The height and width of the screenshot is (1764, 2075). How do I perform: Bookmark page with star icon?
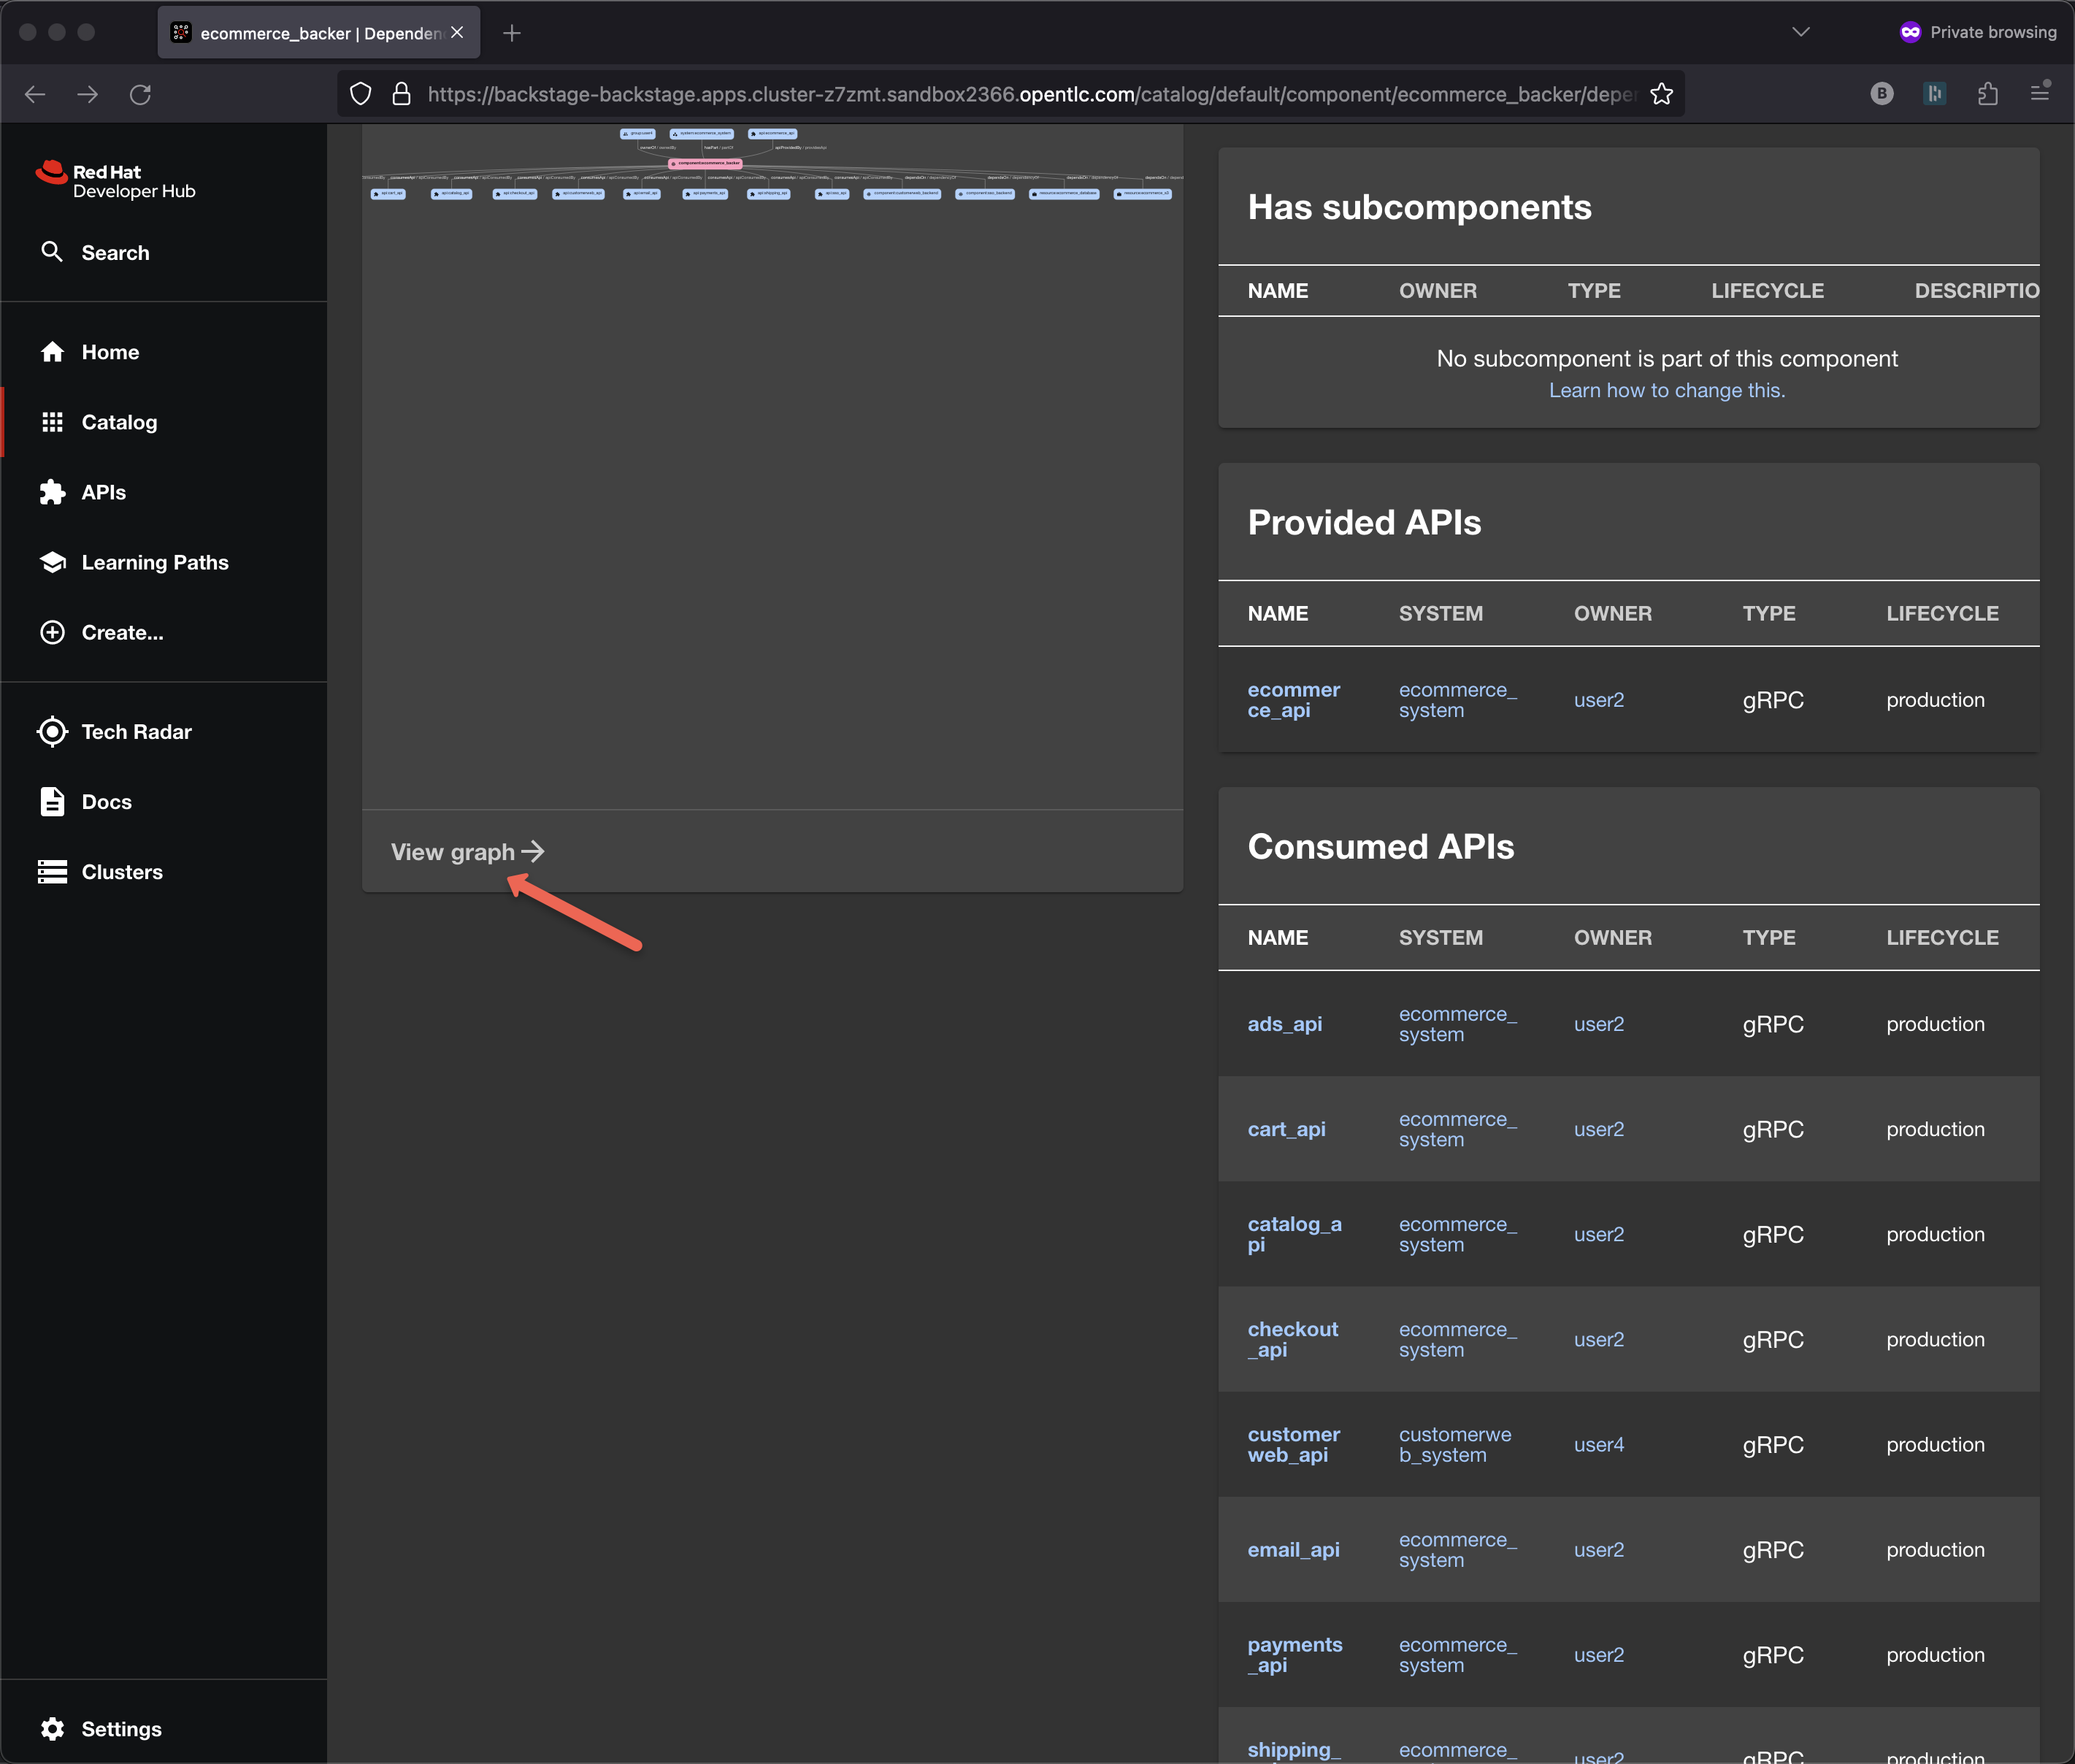1661,94
